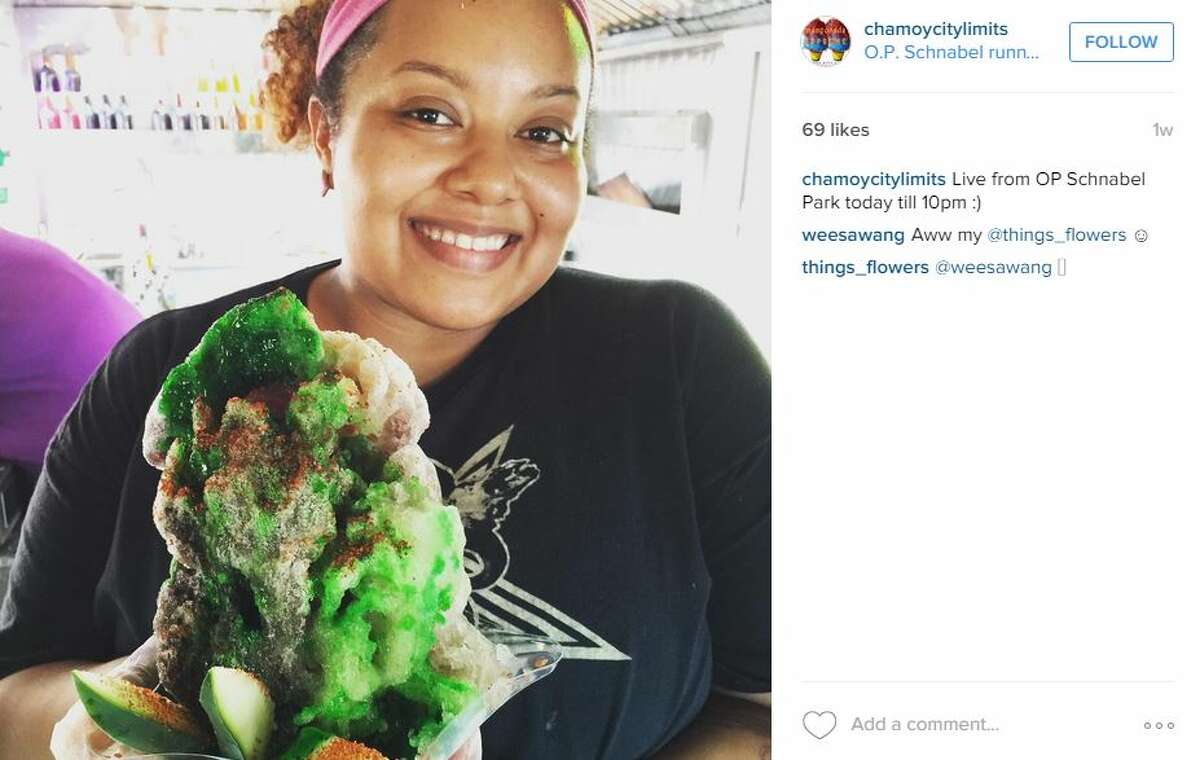Click the post photo of the green raspa
Screen dimensions: 1200x760
385,380
